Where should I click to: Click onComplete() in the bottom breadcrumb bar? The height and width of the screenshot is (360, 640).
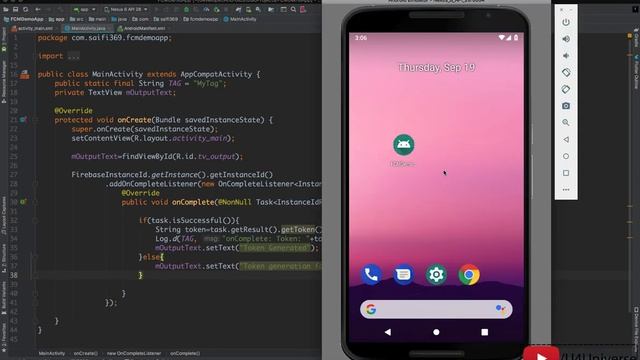(x=185, y=353)
